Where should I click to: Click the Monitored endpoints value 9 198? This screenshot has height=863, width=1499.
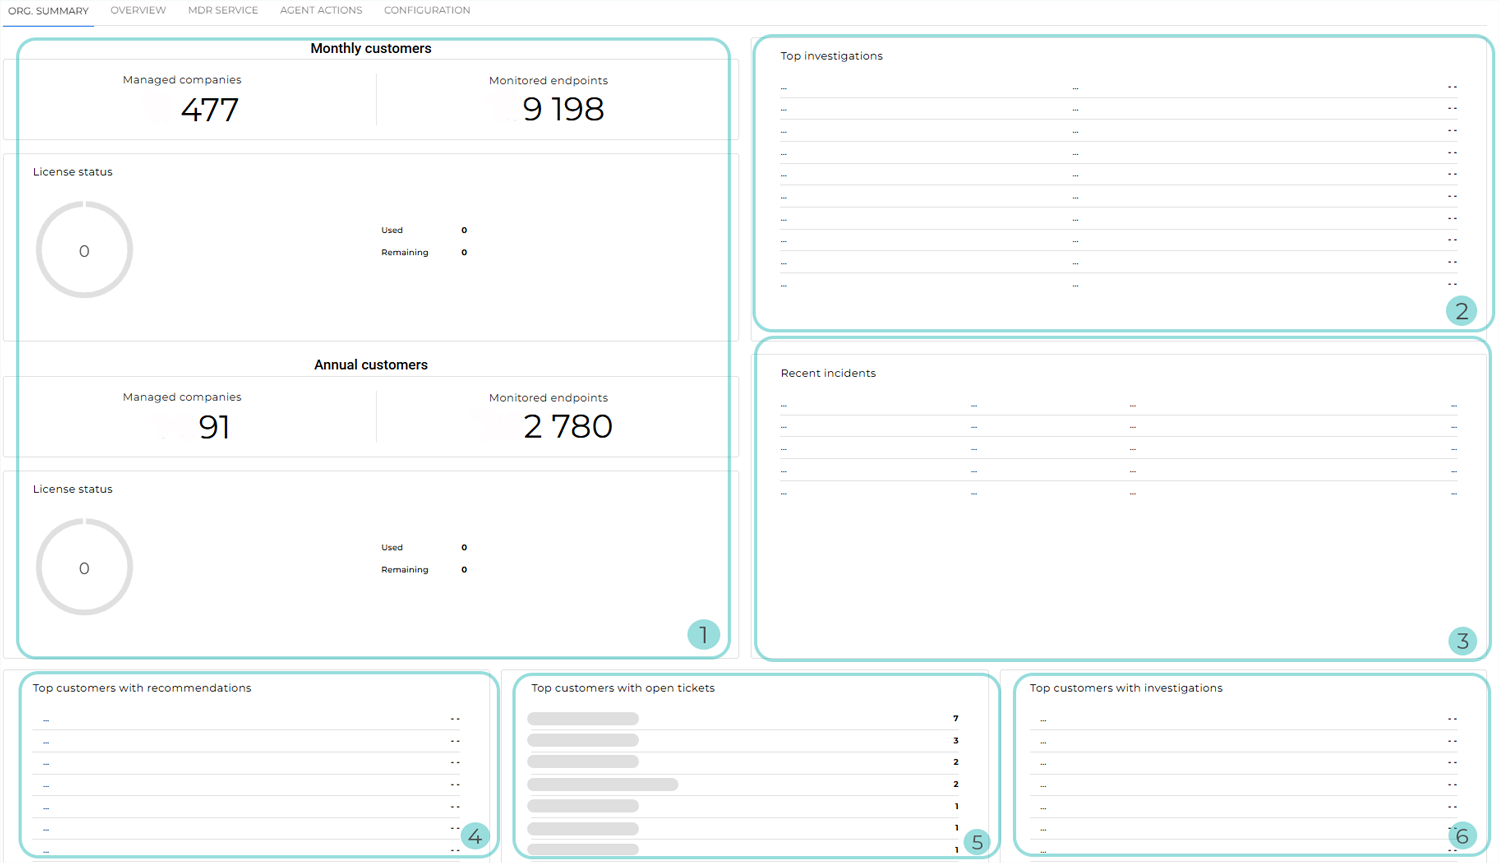point(563,110)
